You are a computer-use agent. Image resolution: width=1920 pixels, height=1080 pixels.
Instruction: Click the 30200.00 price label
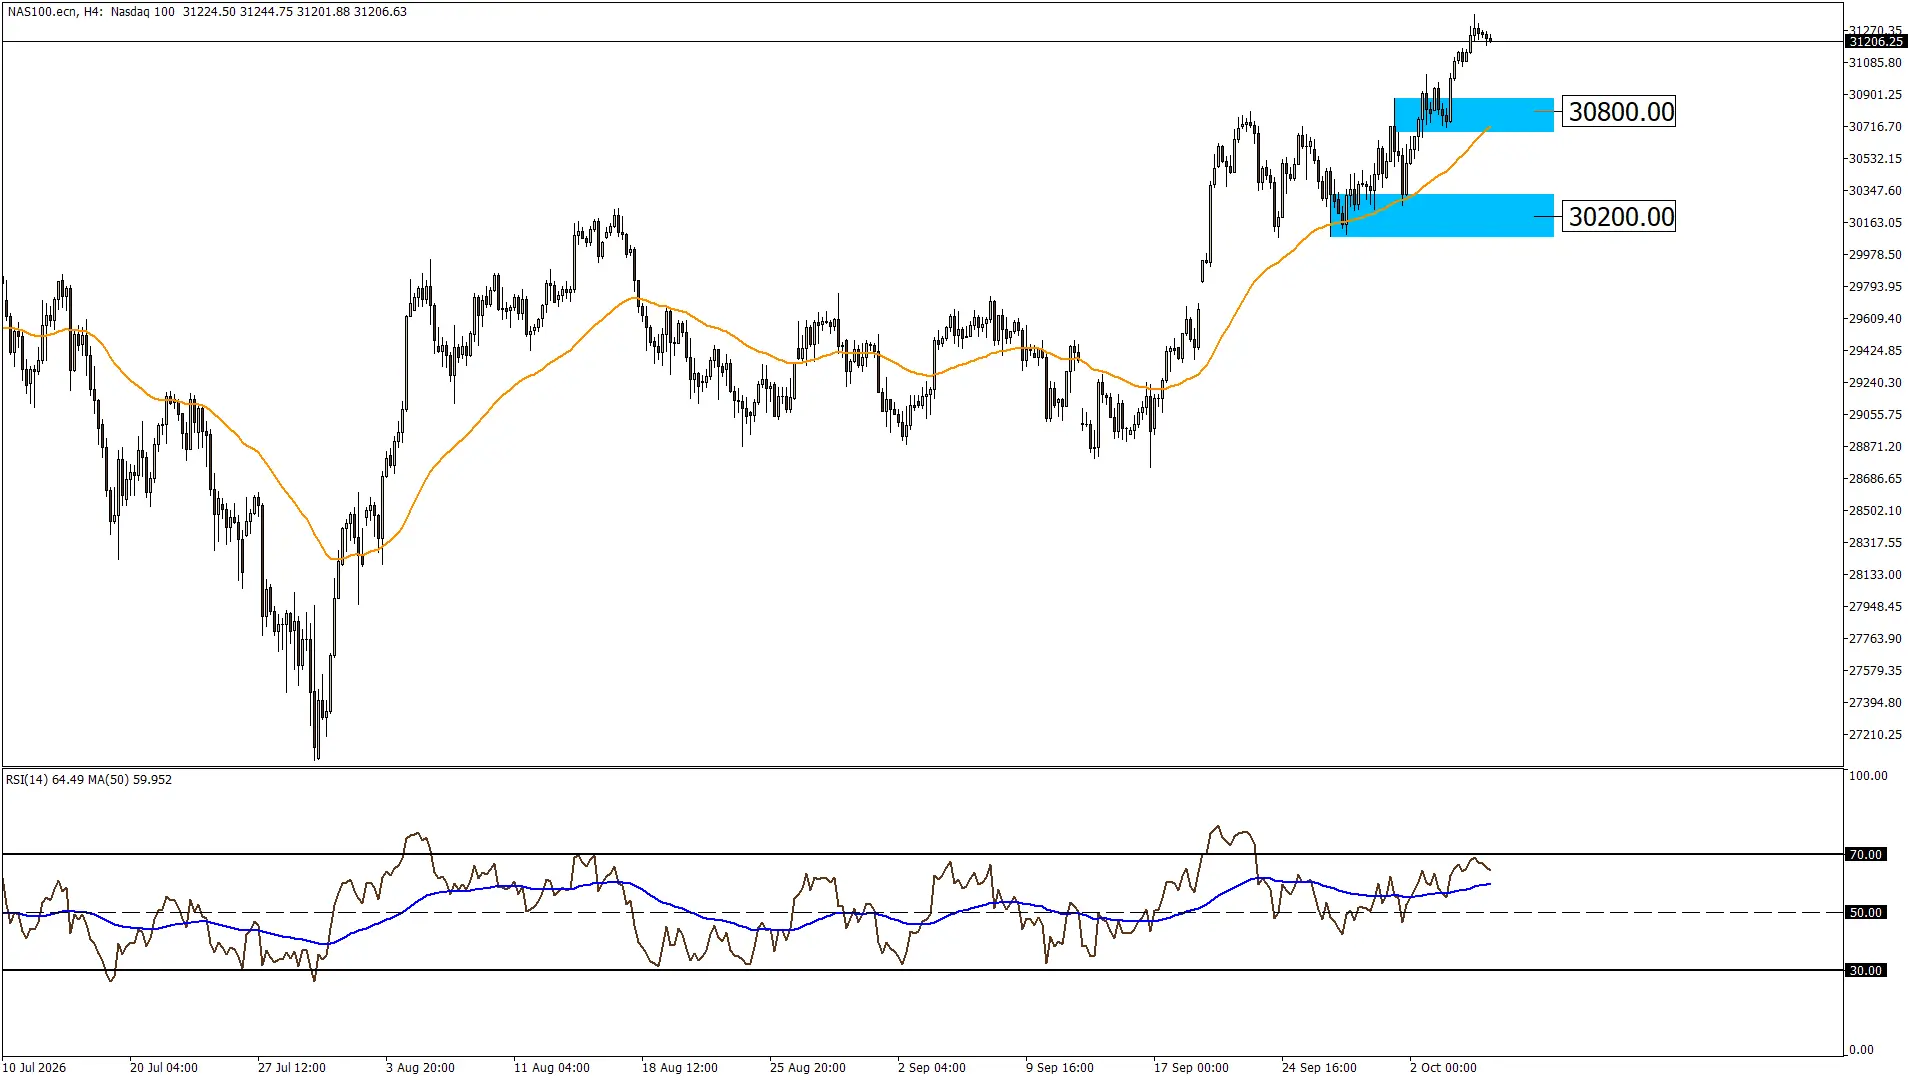(1619, 216)
